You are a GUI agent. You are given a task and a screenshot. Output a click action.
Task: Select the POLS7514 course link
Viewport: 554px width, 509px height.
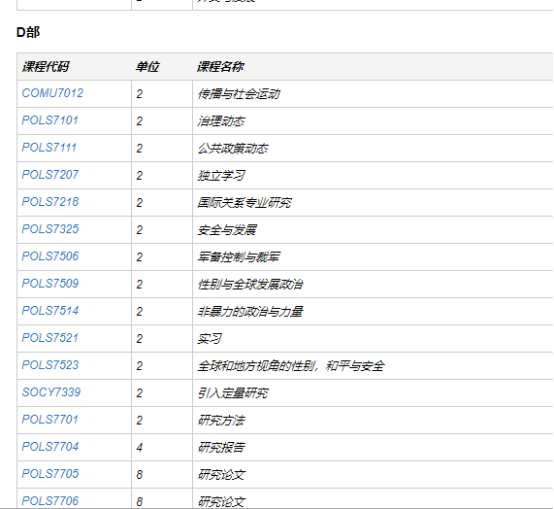(x=50, y=311)
